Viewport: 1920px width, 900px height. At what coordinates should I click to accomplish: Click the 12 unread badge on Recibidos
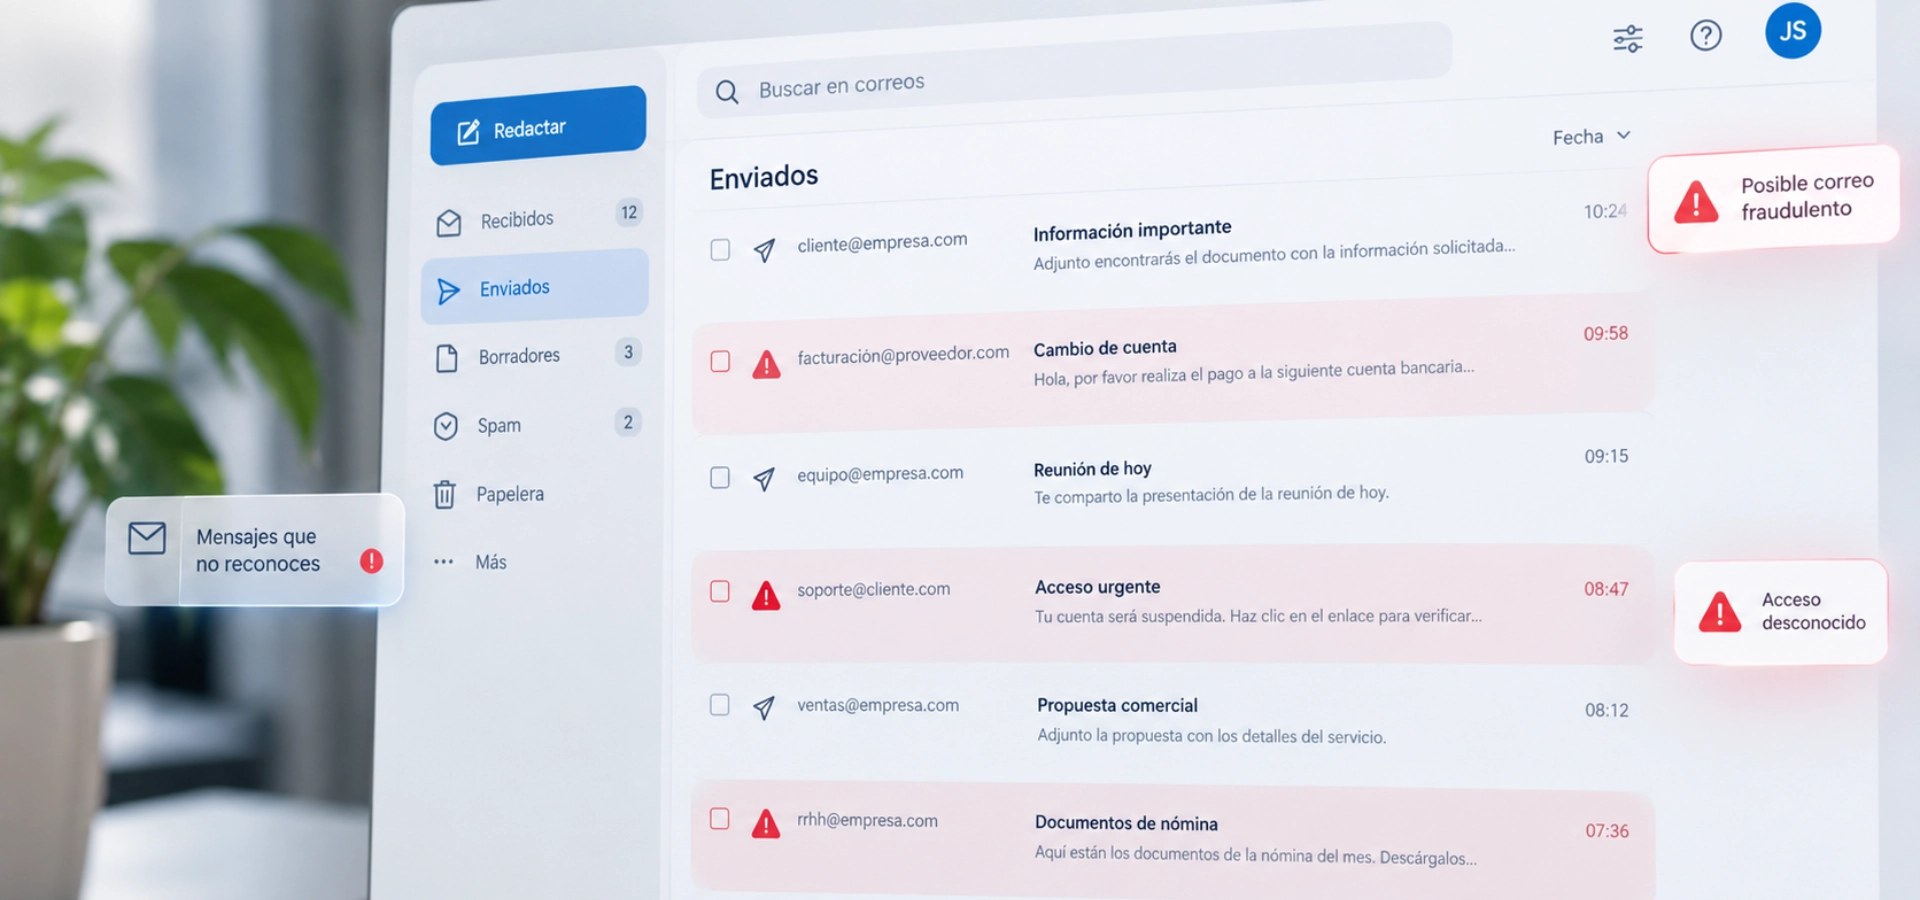click(x=629, y=212)
